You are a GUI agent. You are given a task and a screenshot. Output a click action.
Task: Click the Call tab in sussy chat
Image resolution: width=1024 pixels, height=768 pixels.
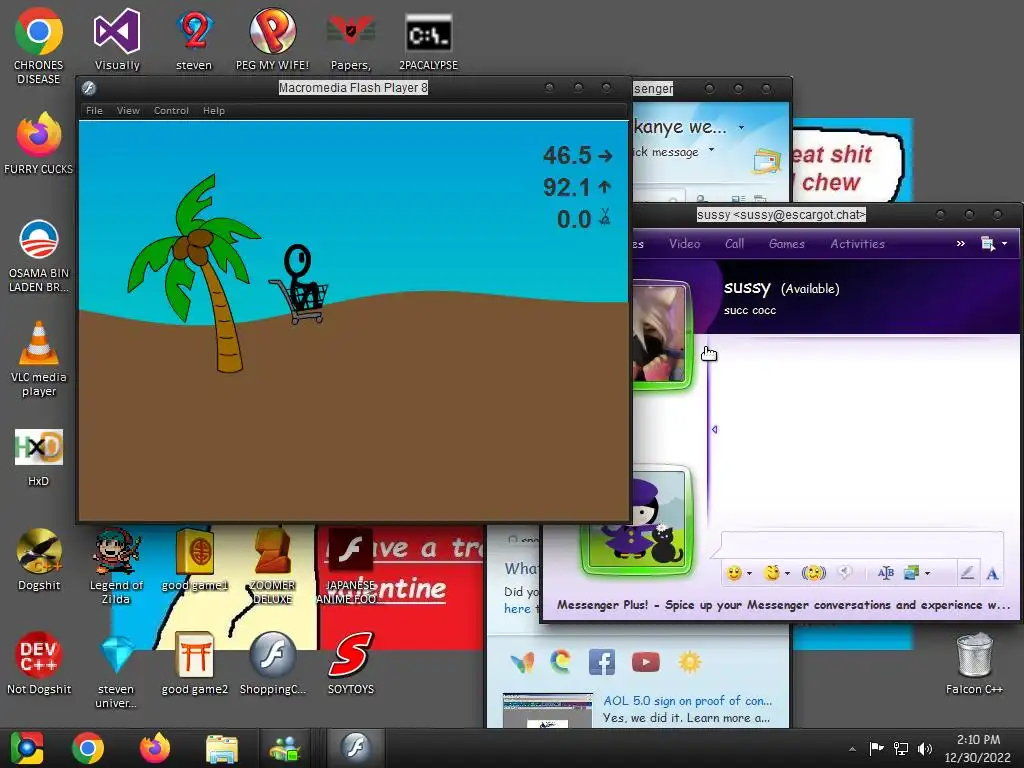pos(734,244)
